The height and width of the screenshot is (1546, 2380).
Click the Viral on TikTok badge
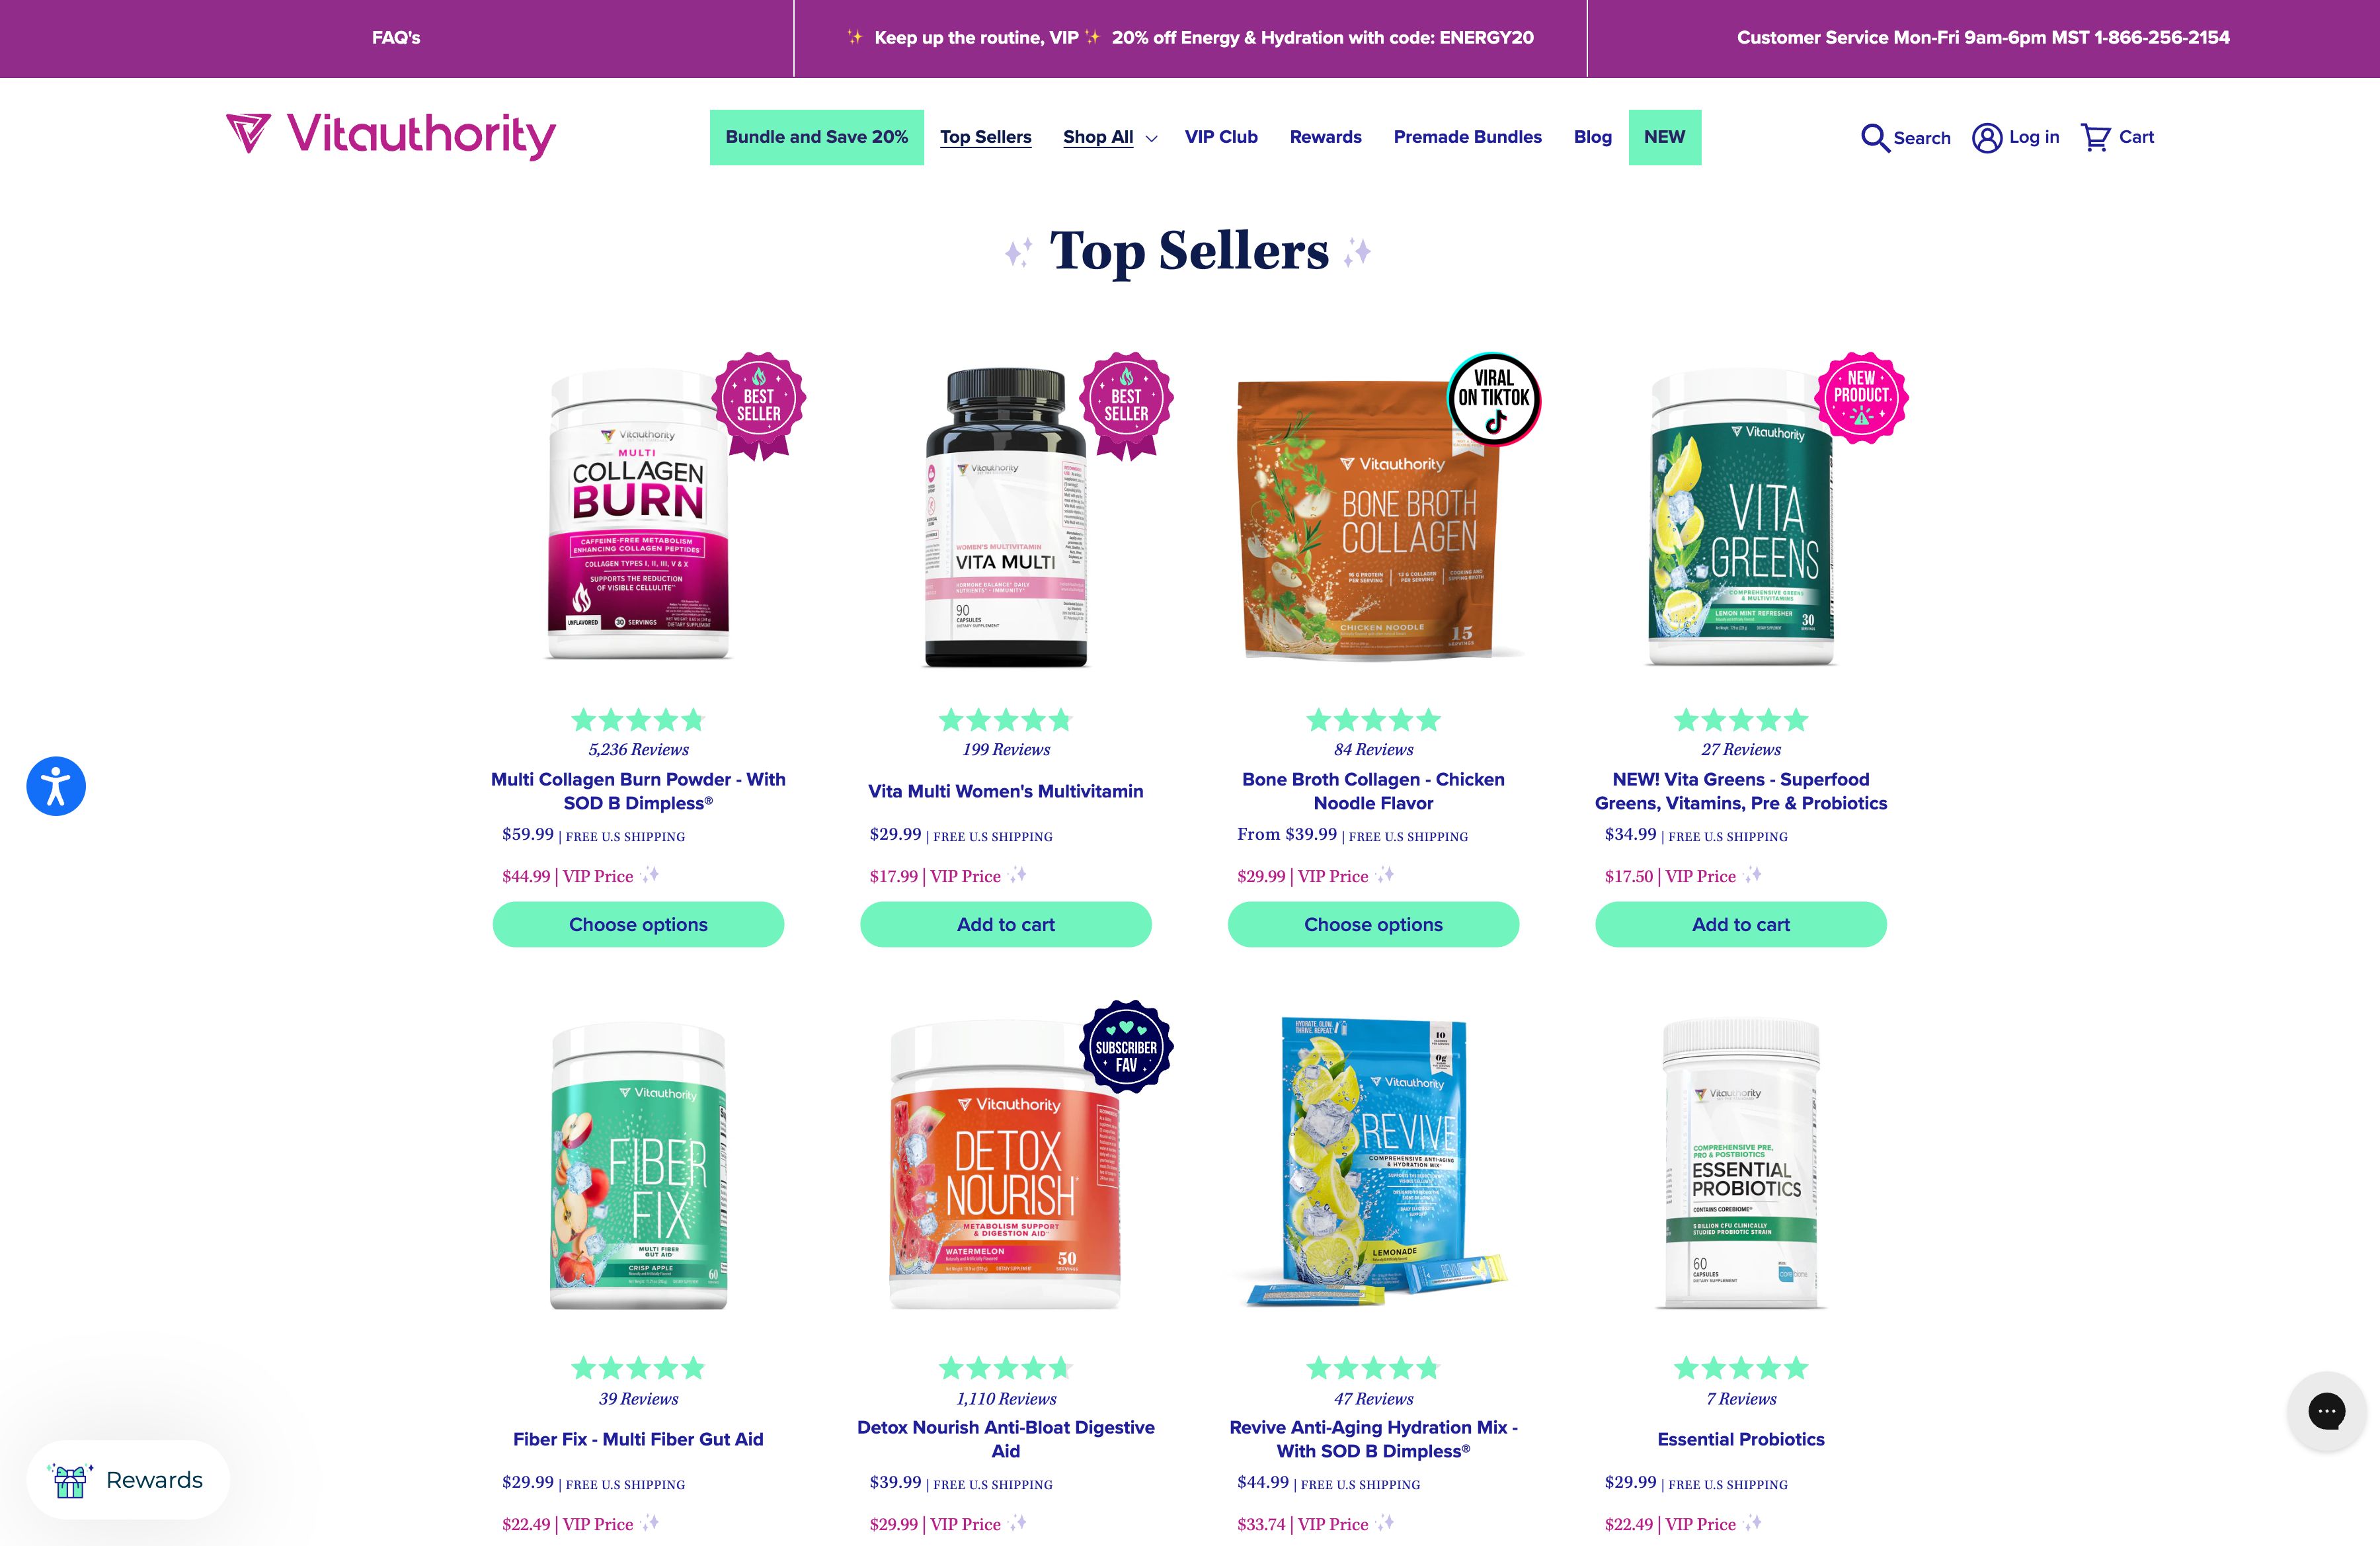tap(1494, 398)
